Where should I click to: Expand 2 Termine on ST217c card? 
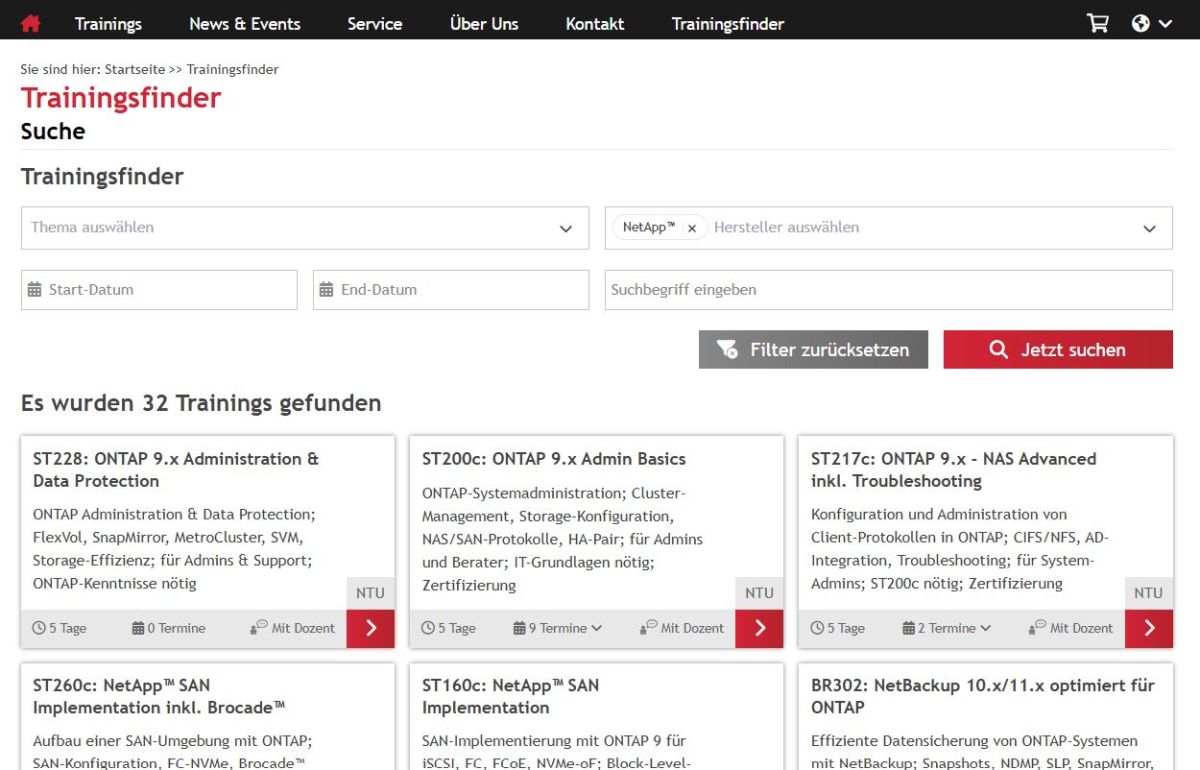[947, 628]
